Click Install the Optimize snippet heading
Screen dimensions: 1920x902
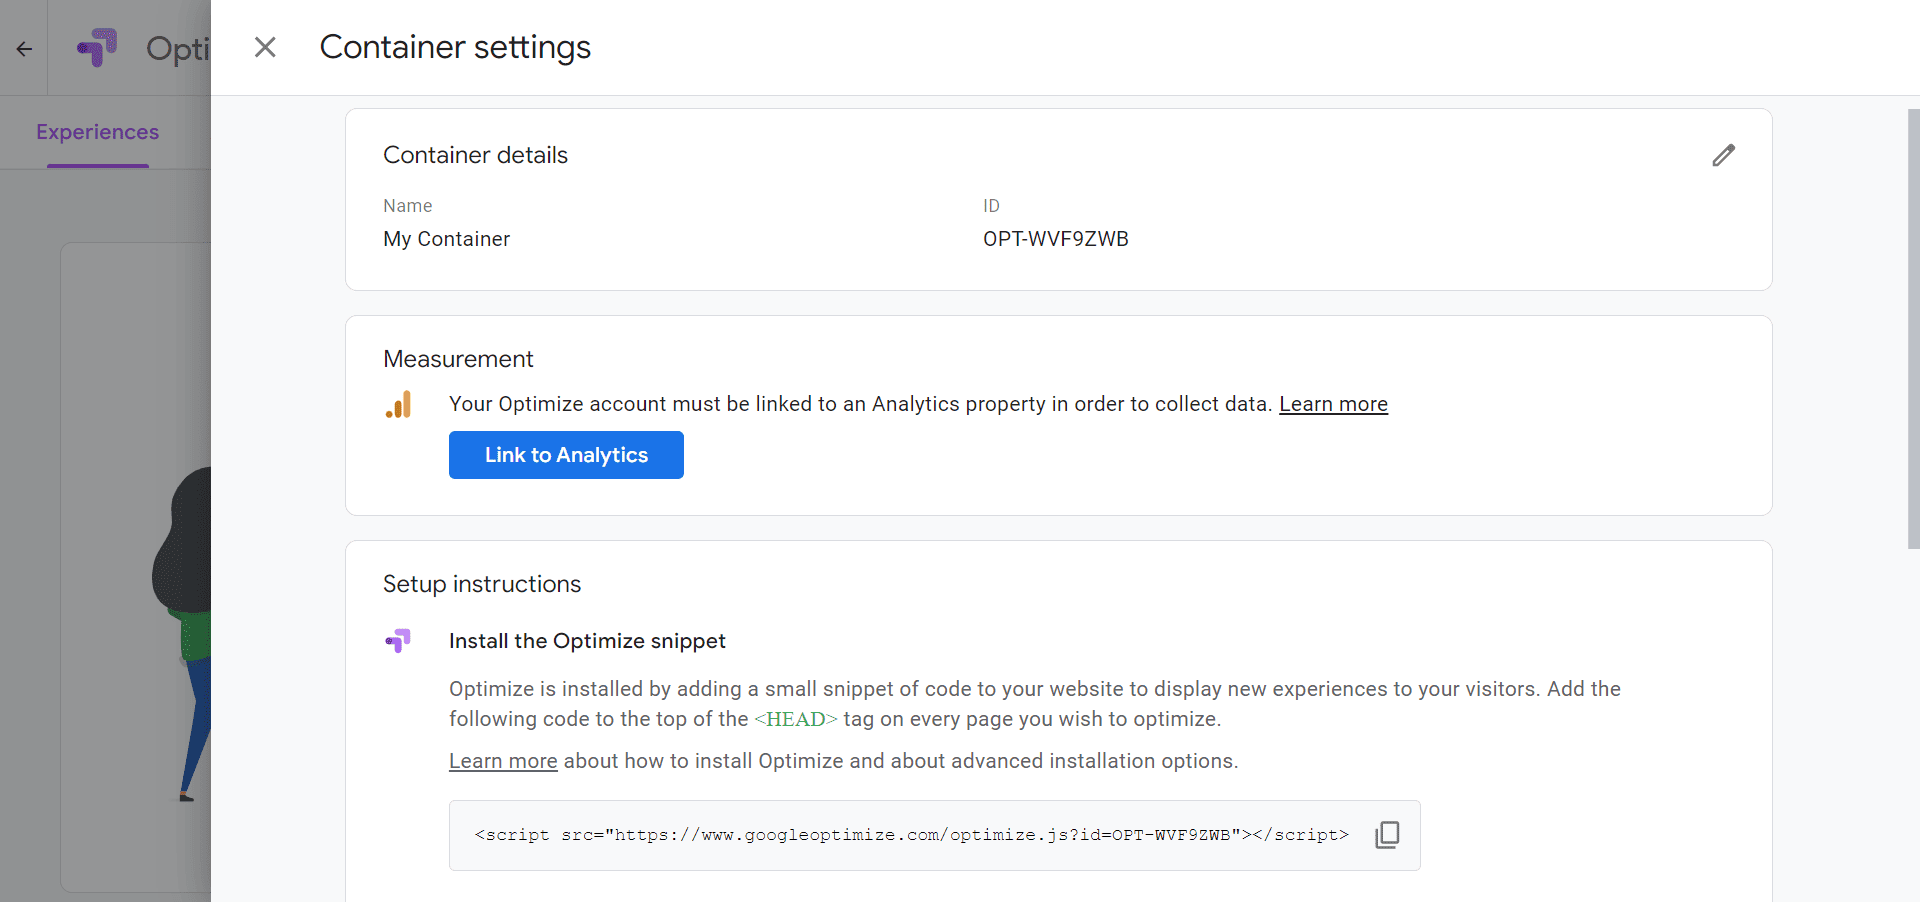pyautogui.click(x=587, y=641)
